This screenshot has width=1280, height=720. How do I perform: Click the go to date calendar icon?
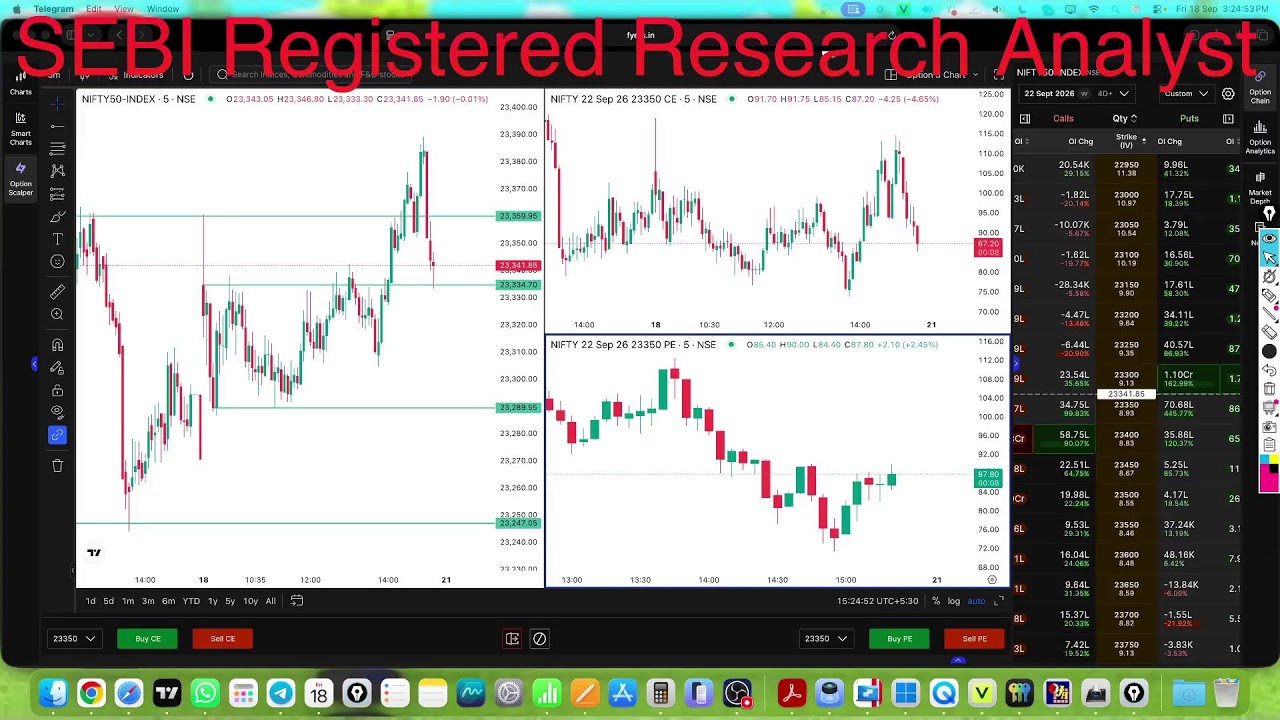(x=297, y=601)
